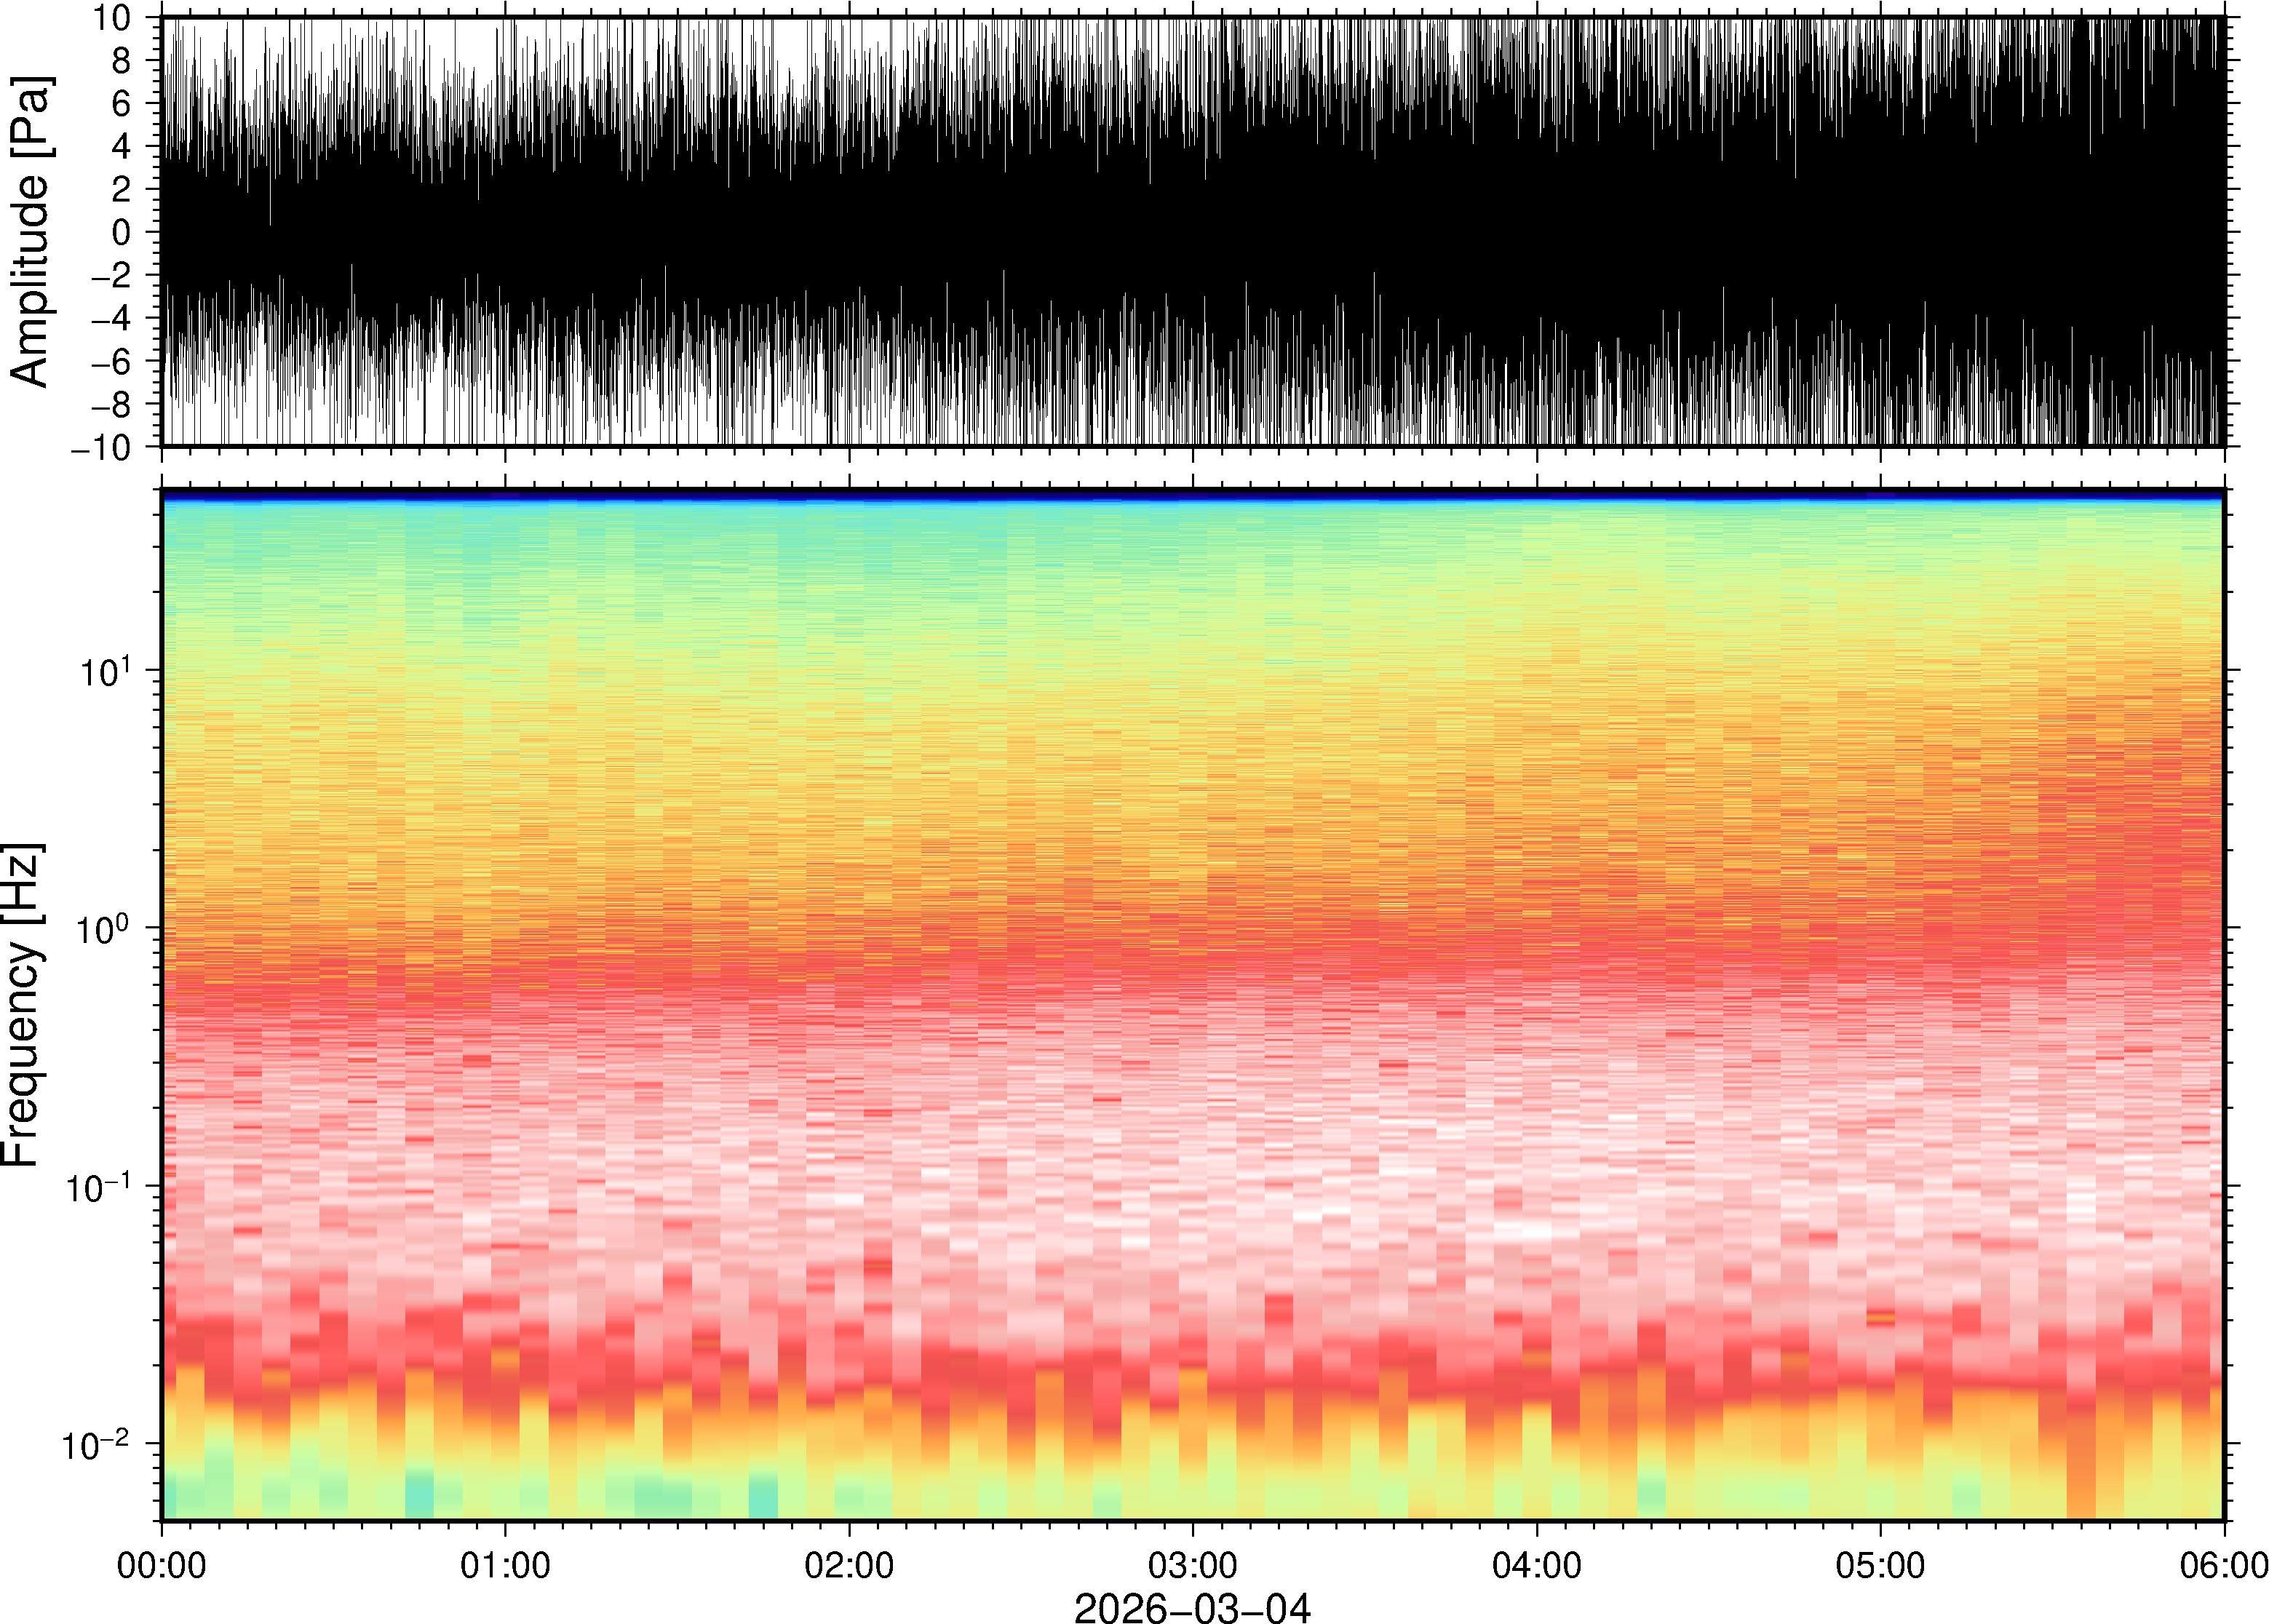Click the 00:00 start time label
Screen dimensions: 2269x1624
(x=162, y=1564)
